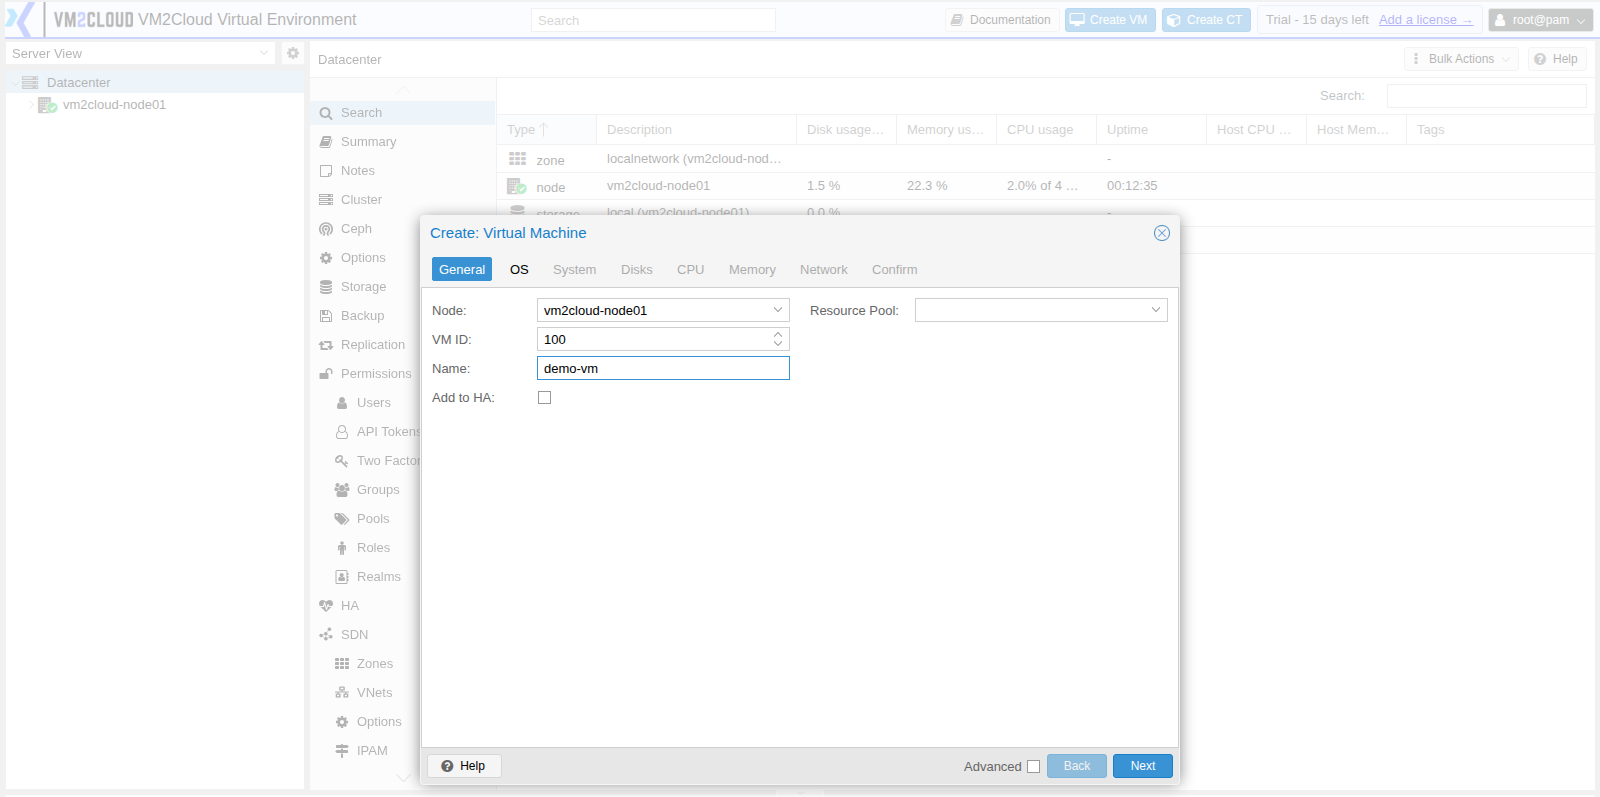This screenshot has height=797, width=1600.
Task: Open Summary via its book icon
Action: [x=326, y=142]
